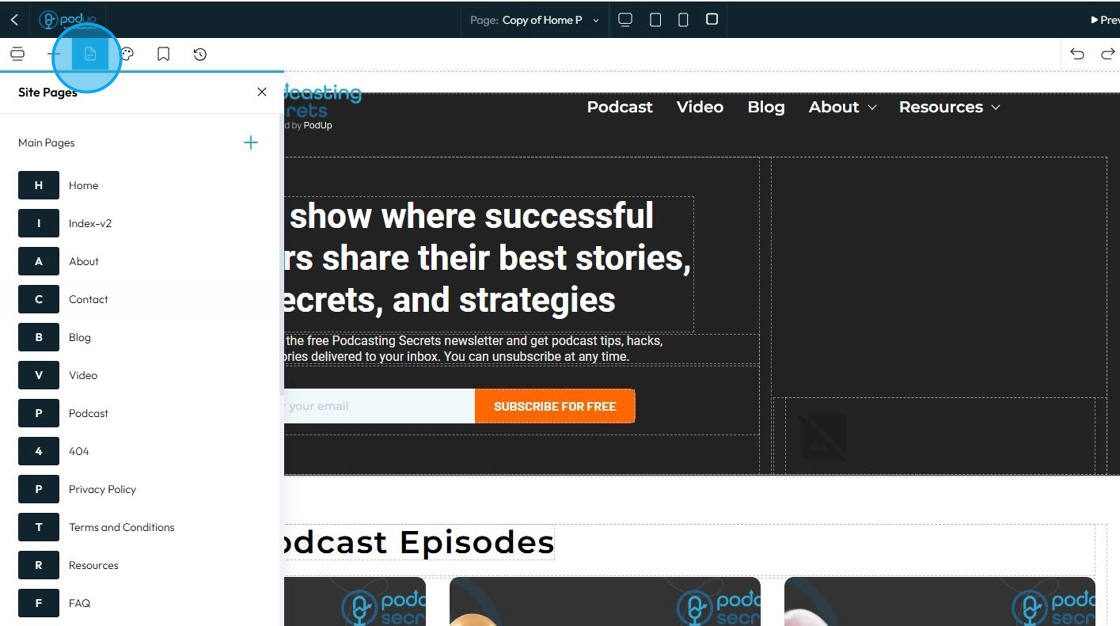
Task: Open the version history clock icon
Action: [200, 54]
